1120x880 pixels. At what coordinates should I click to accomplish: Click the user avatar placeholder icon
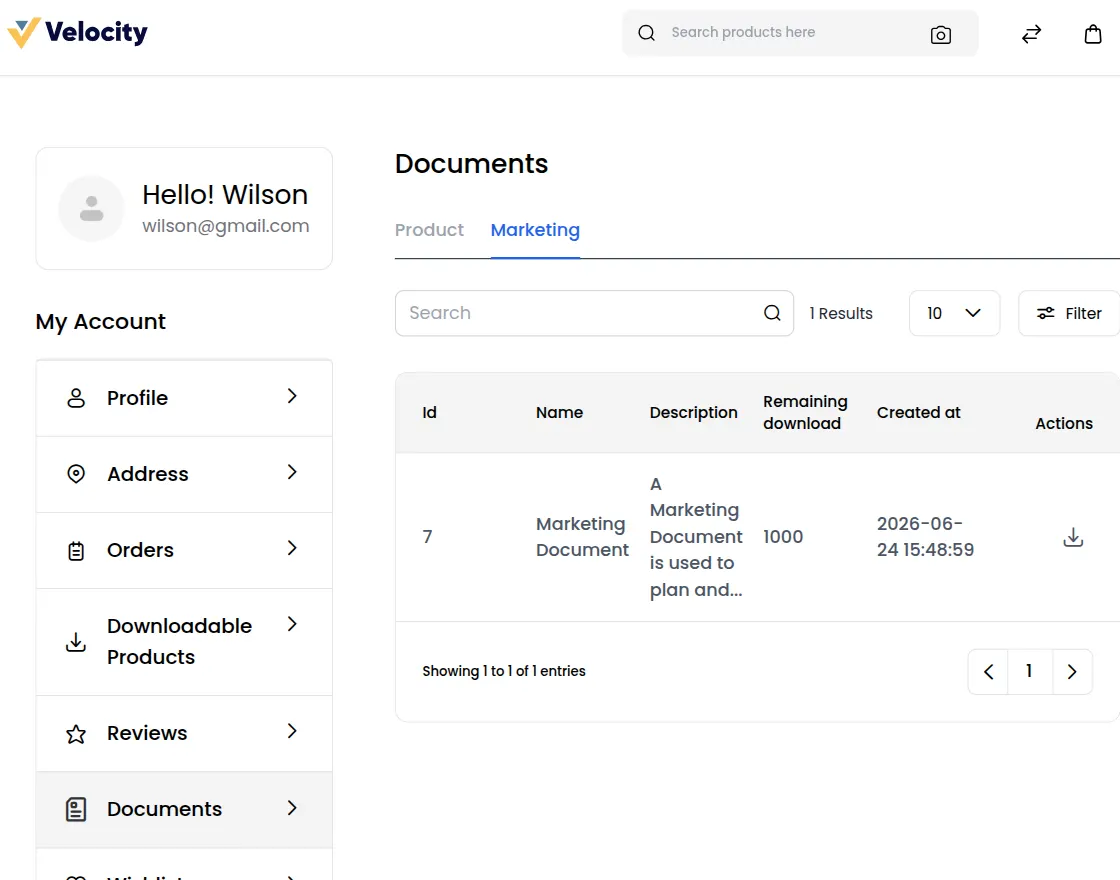coord(91,209)
